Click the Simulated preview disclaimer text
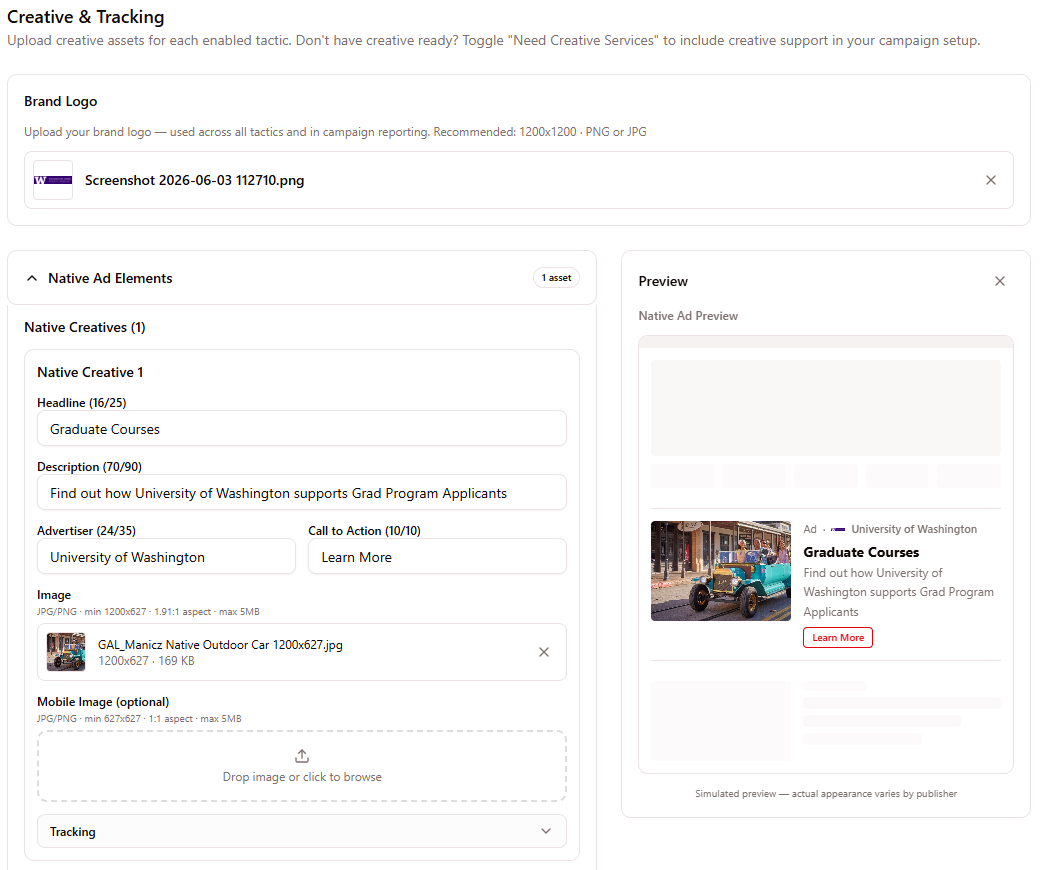This screenshot has width=1042, height=870. pos(825,794)
